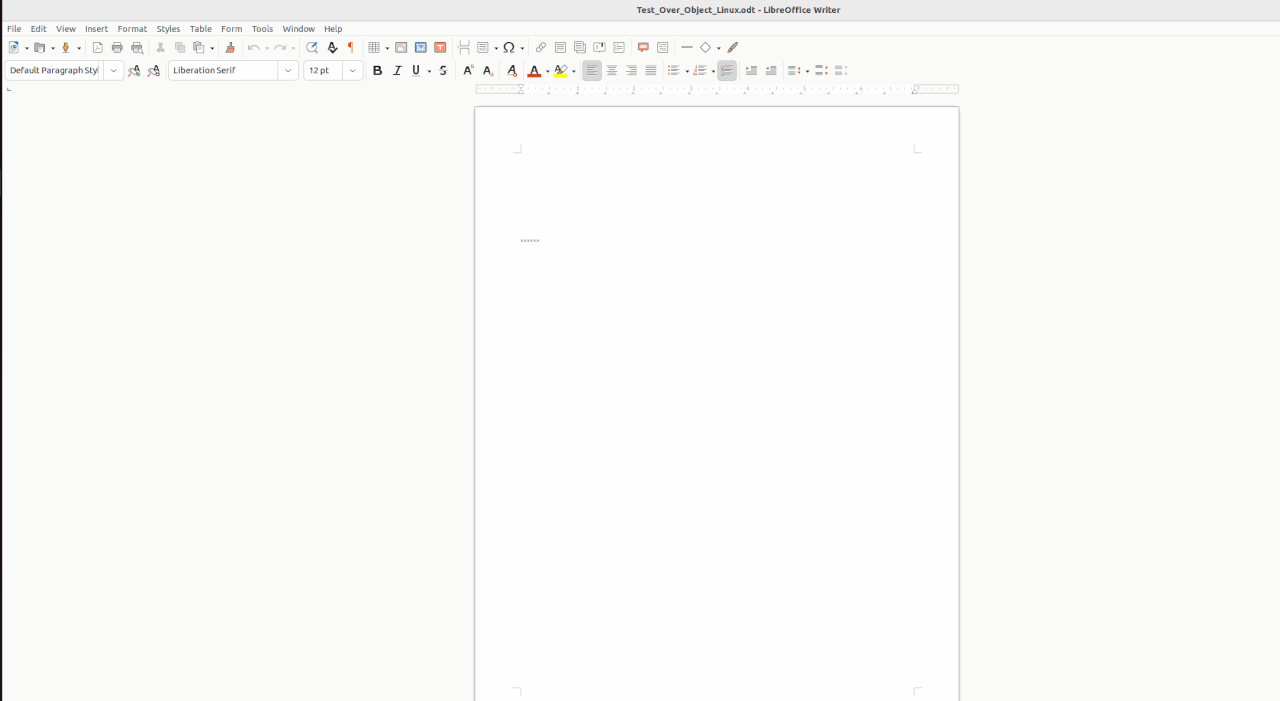This screenshot has width=1280, height=701.
Task: Click inside the font name field
Action: tap(223, 70)
